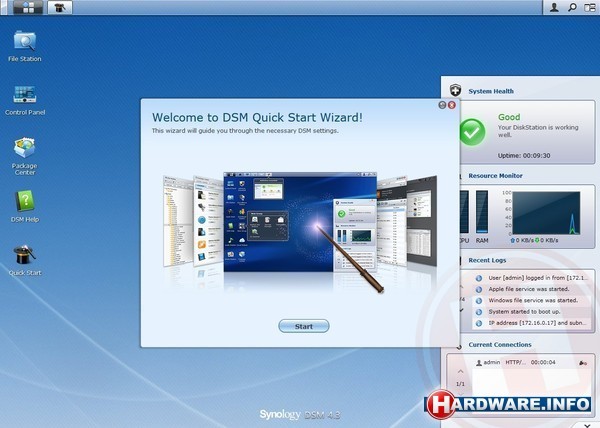Select the 'IP address [172.16.0.17]' log entry
The height and width of the screenshot is (428, 600).
click(531, 323)
